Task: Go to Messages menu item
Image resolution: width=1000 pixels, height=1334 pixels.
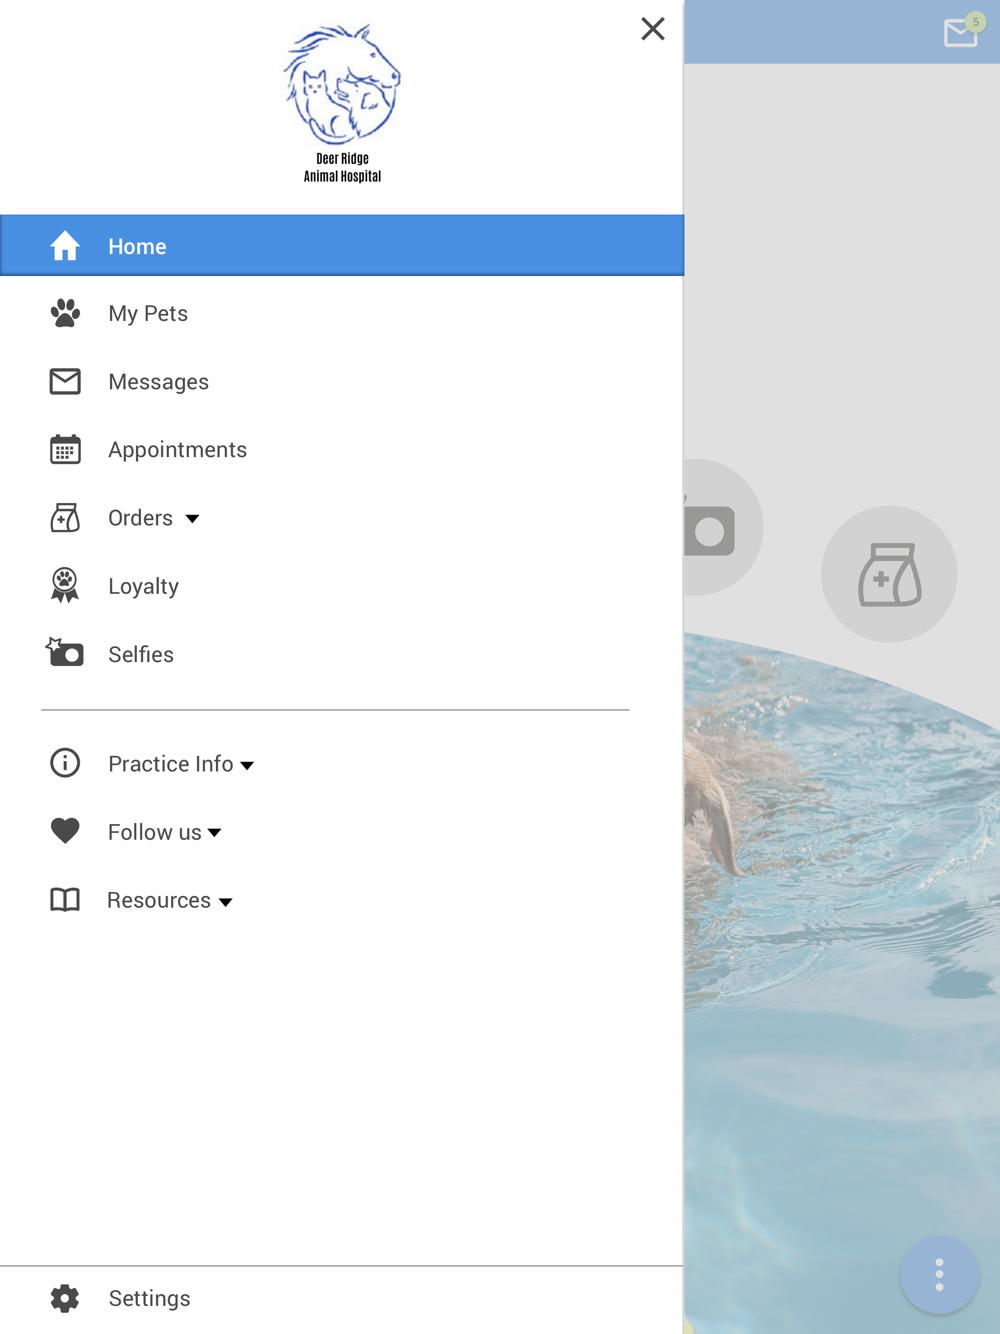Action: [x=342, y=381]
